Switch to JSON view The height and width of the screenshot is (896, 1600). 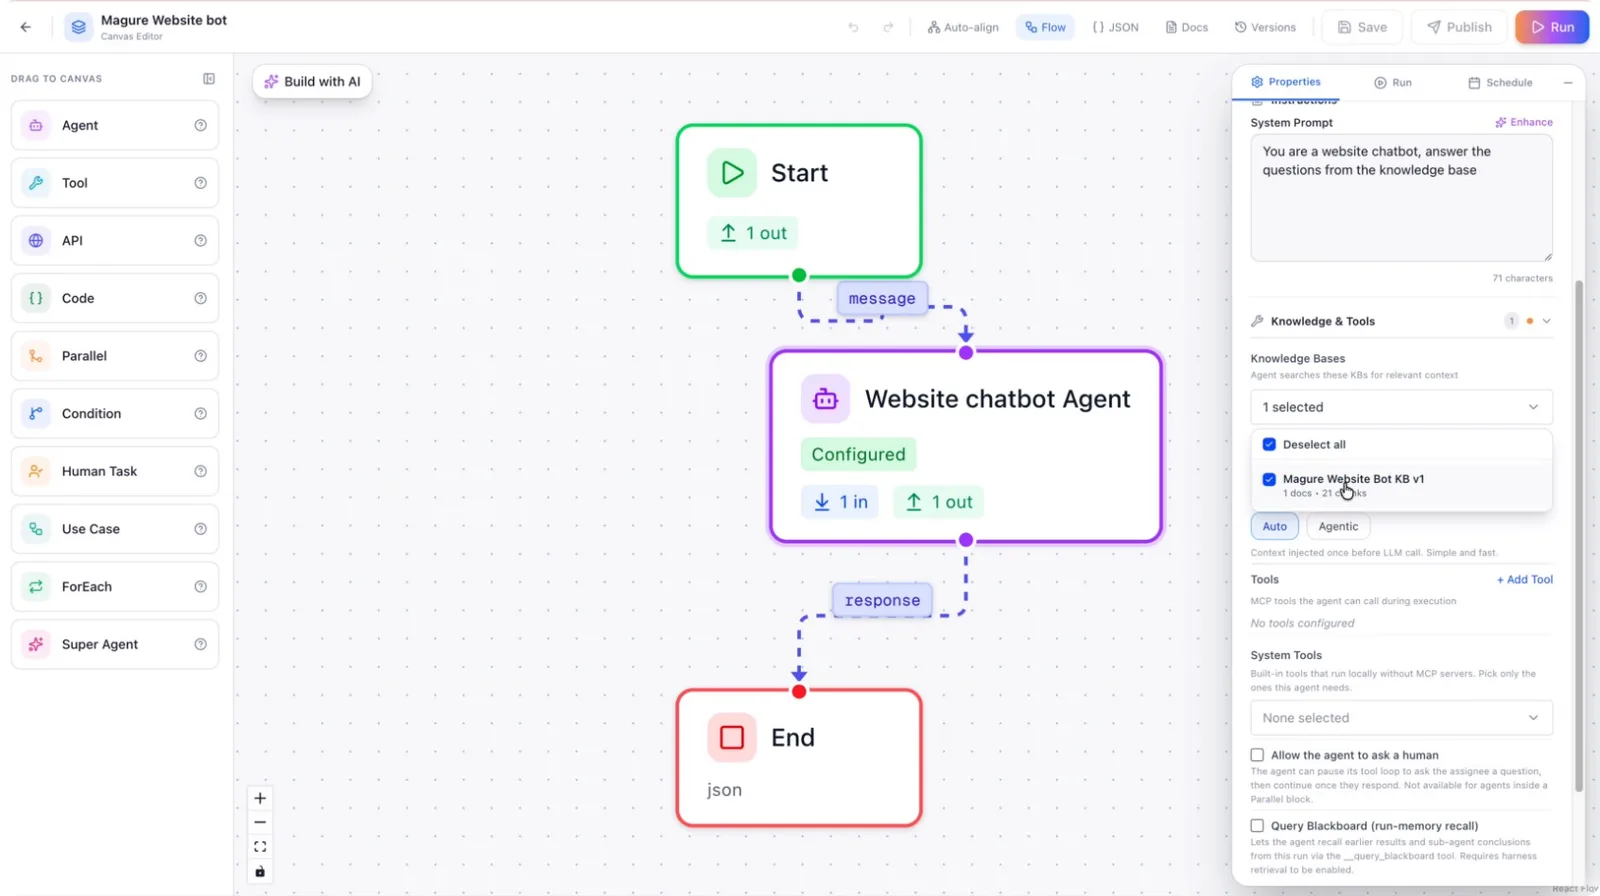1115,27
